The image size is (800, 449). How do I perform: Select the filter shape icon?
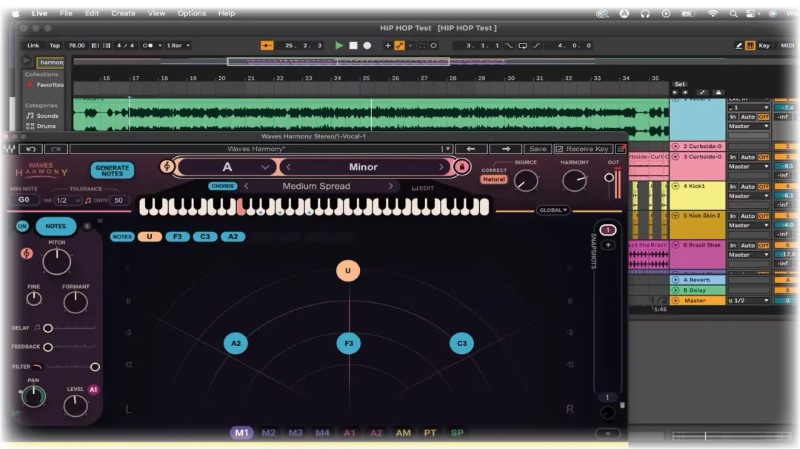[x=37, y=366]
